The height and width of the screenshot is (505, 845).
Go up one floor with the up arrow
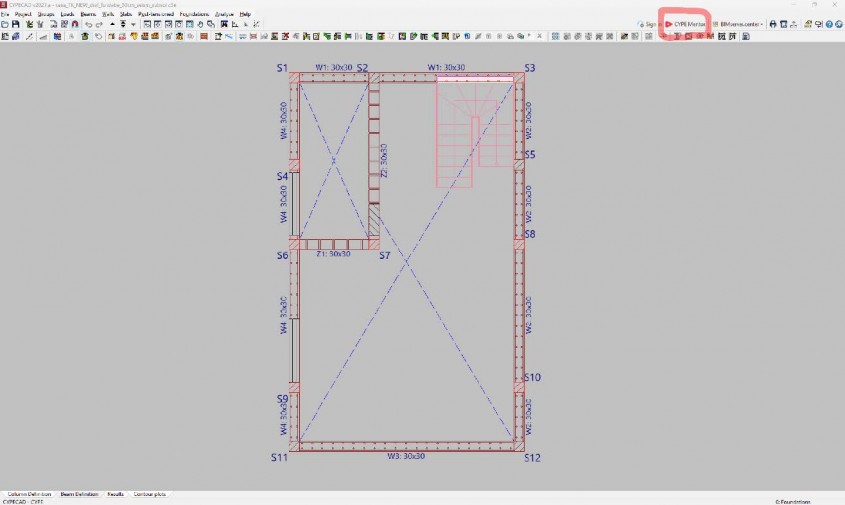(112, 24)
